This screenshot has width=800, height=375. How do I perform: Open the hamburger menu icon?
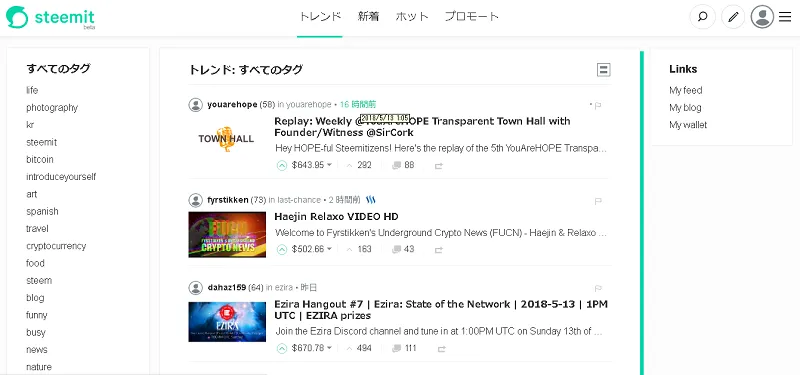[x=785, y=17]
